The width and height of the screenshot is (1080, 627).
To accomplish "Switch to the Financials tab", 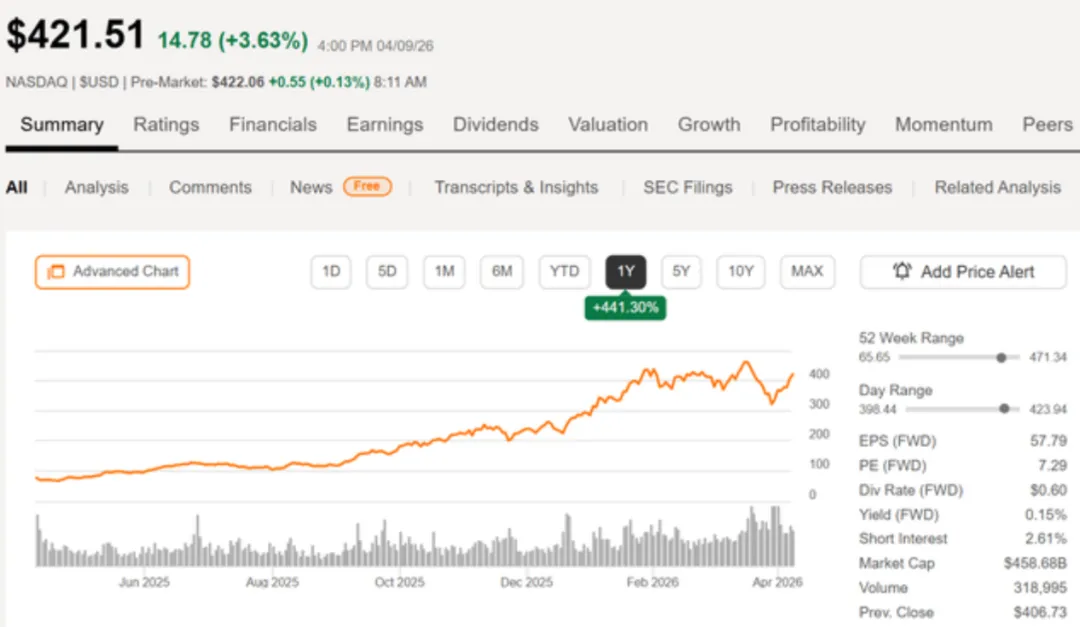I will click(x=272, y=125).
